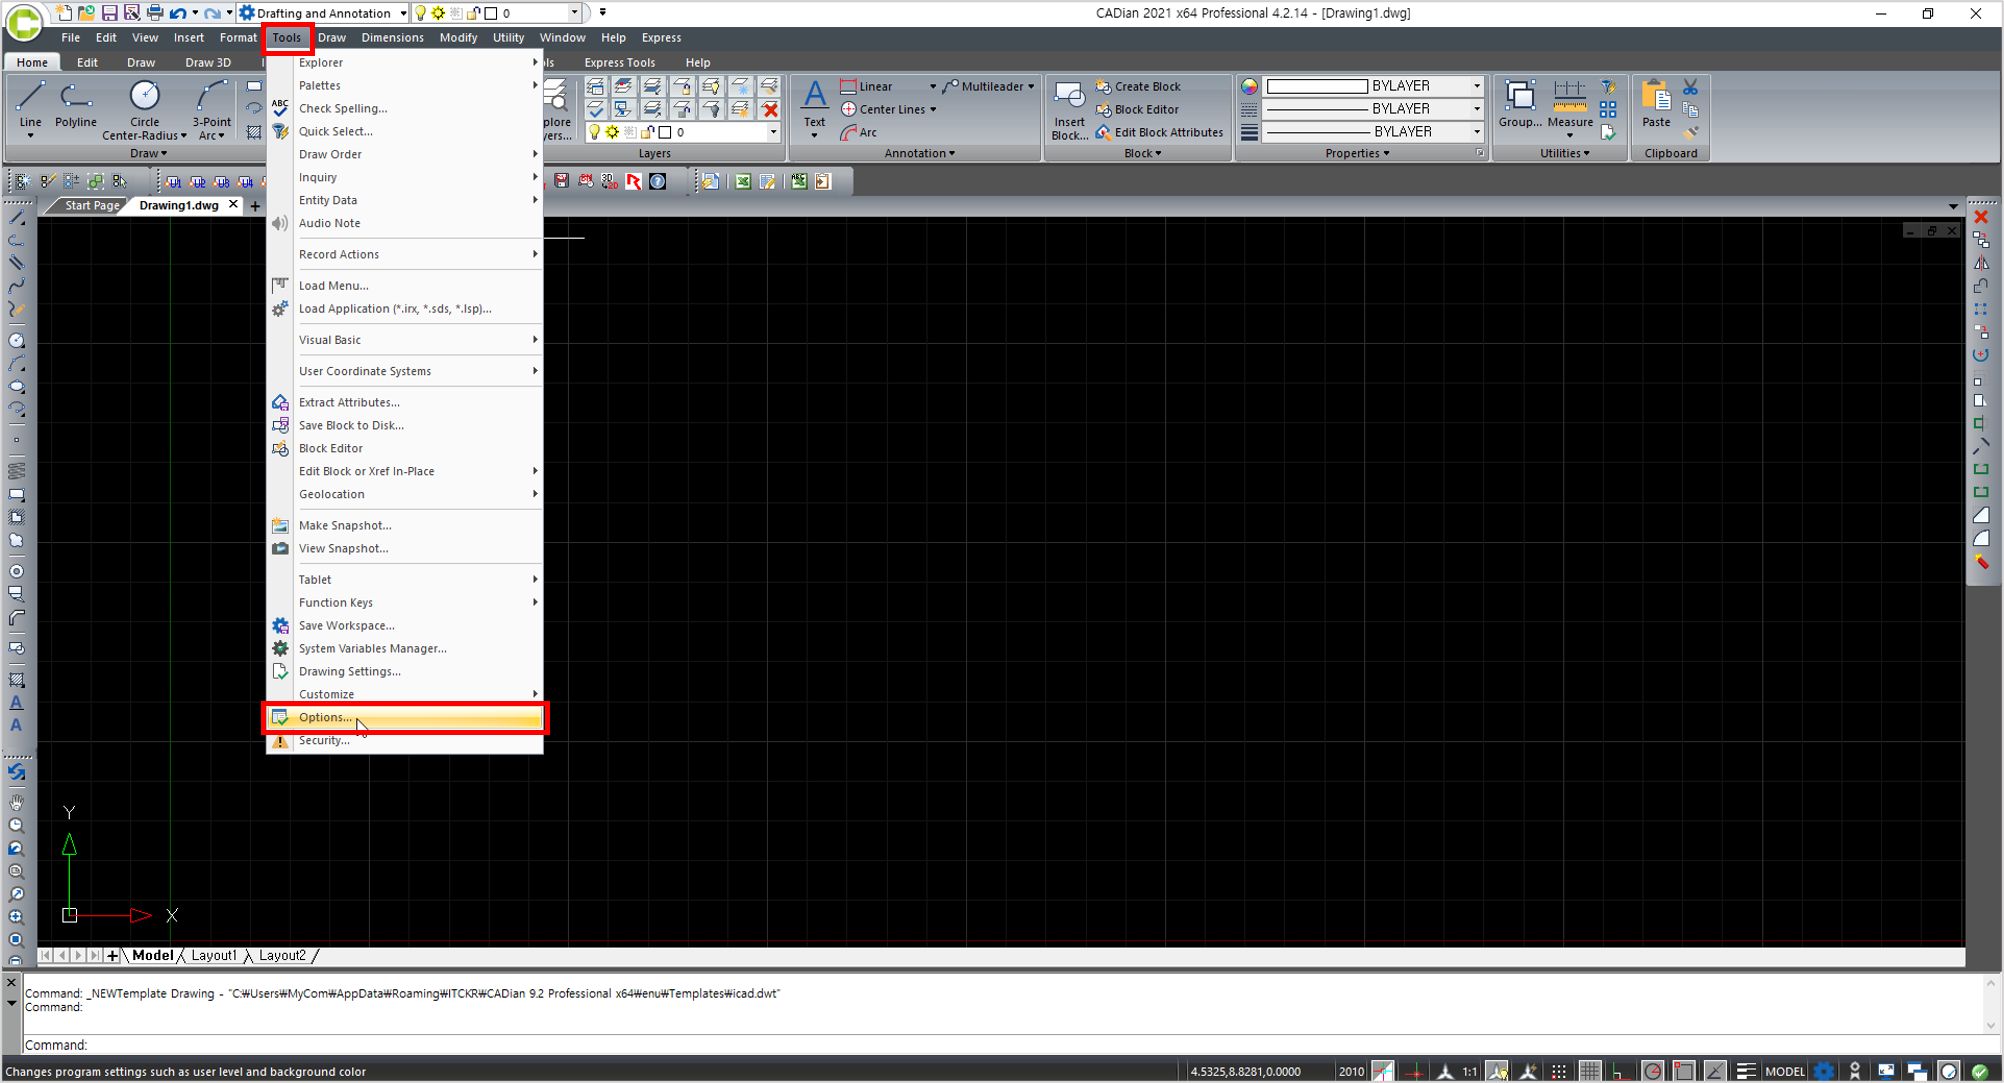Open the Palettes submenu

tap(405, 85)
